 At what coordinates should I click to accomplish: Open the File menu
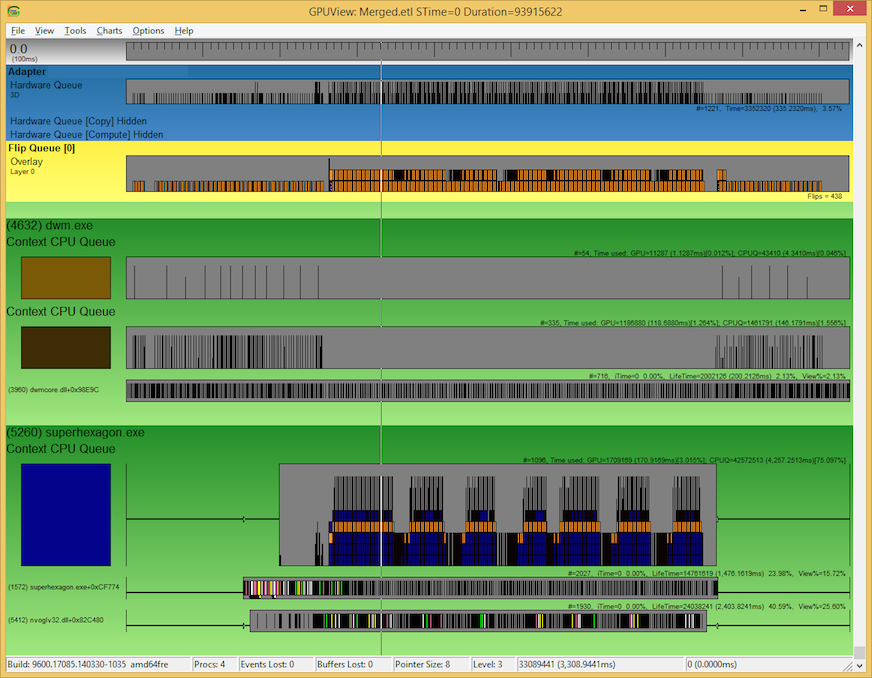(18, 31)
